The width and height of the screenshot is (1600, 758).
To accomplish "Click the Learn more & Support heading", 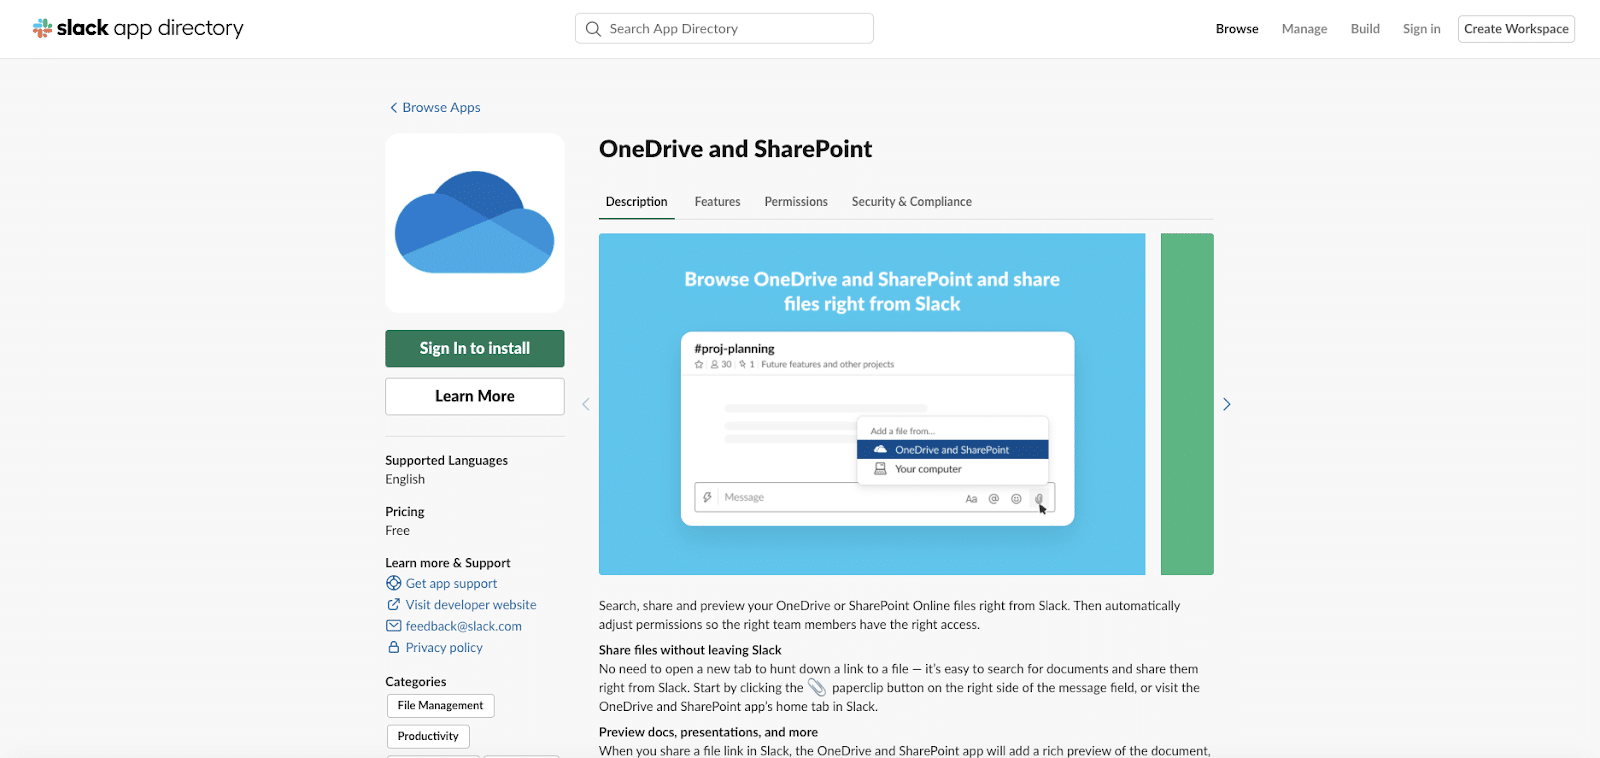I will 448,563.
